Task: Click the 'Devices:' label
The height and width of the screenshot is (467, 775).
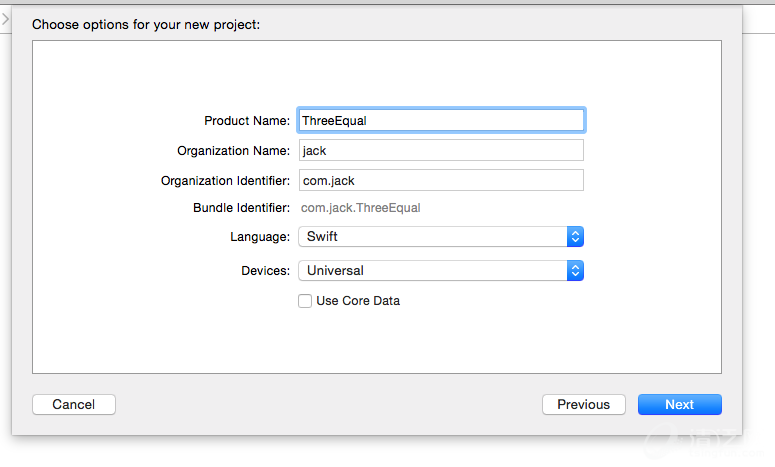Action: point(265,271)
